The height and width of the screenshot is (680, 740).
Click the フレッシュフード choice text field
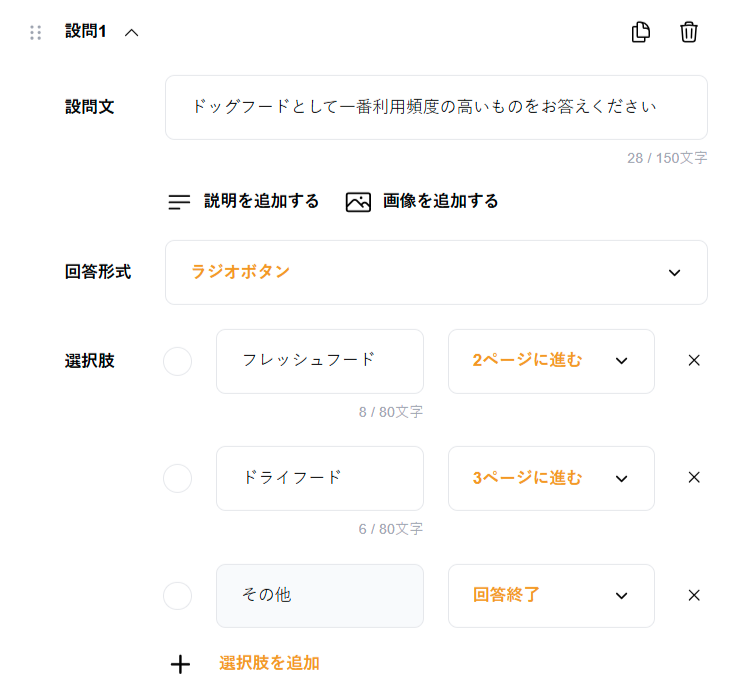coord(320,361)
